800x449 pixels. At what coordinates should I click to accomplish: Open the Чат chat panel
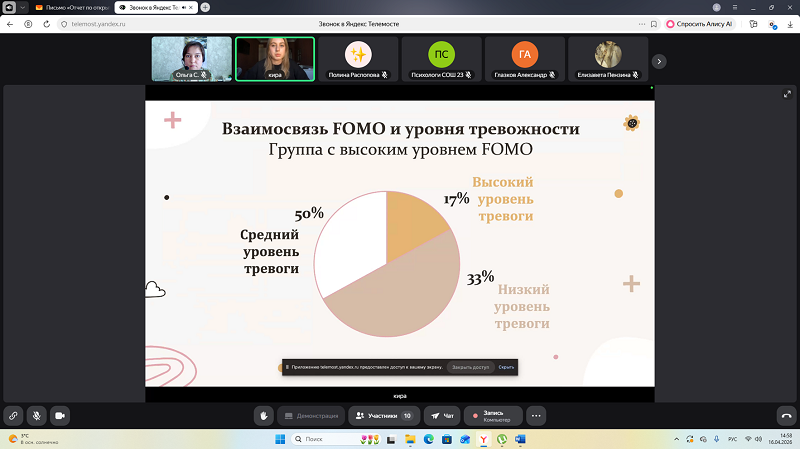click(x=442, y=416)
